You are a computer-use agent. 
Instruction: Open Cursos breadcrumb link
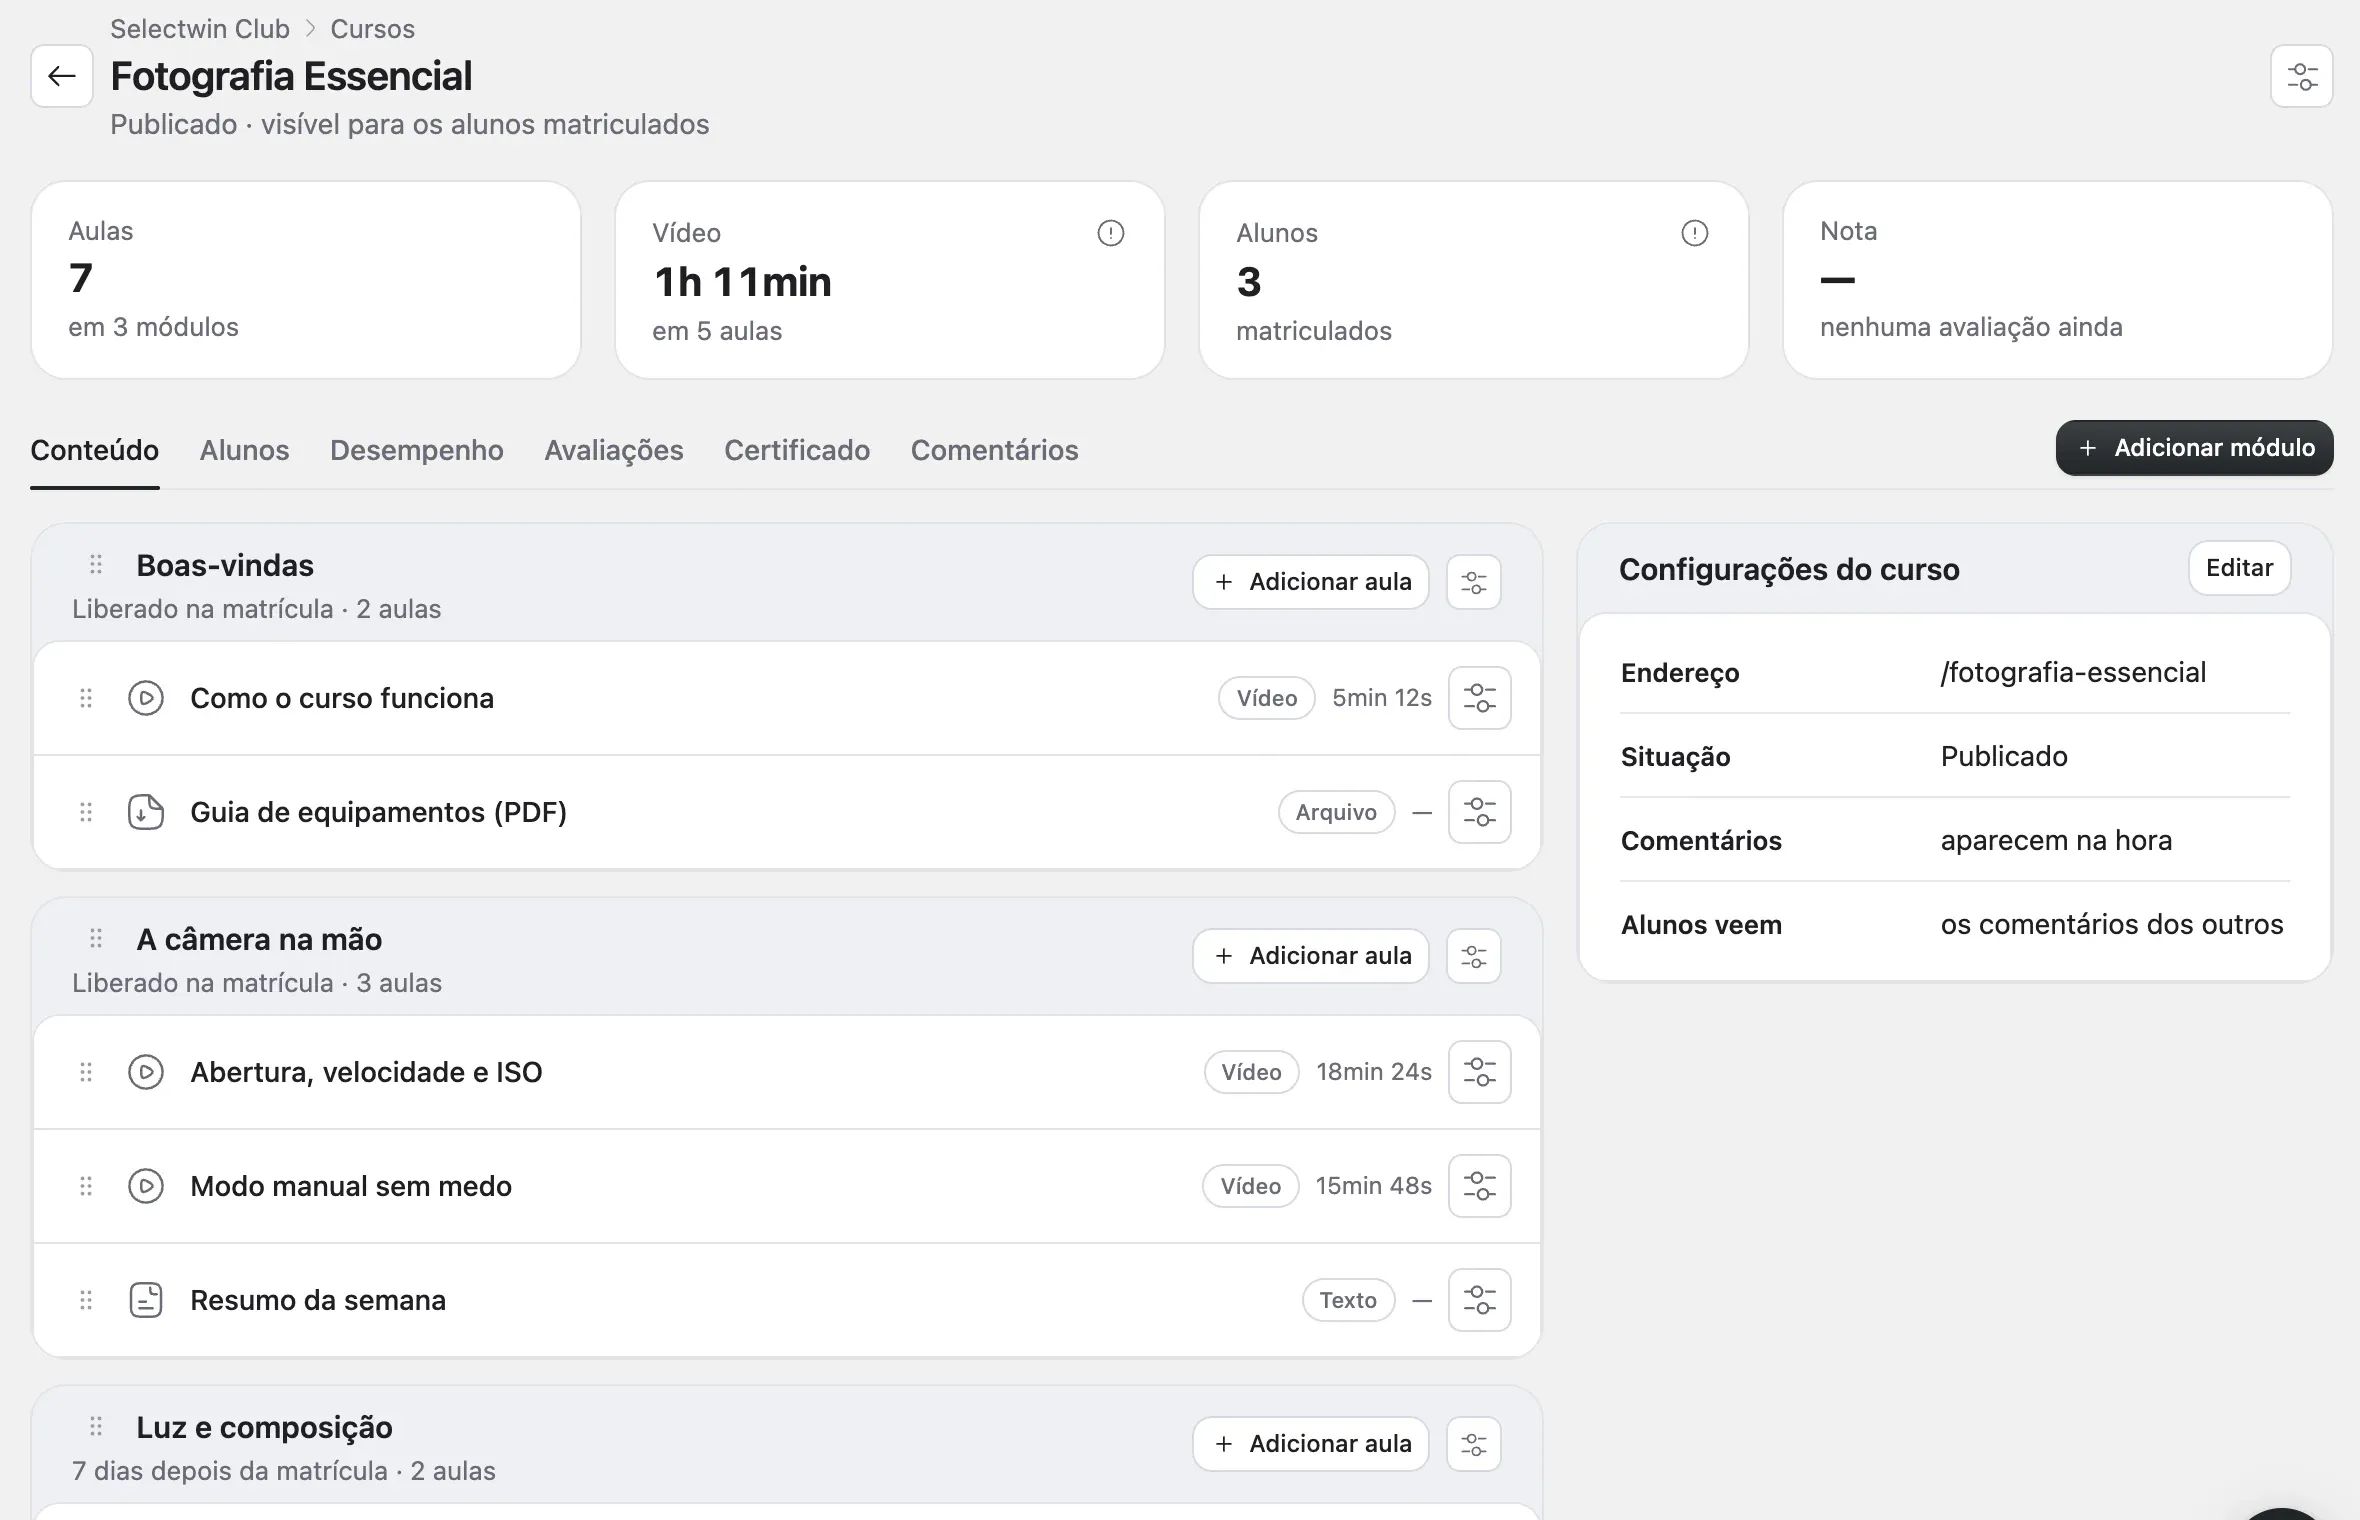(372, 29)
